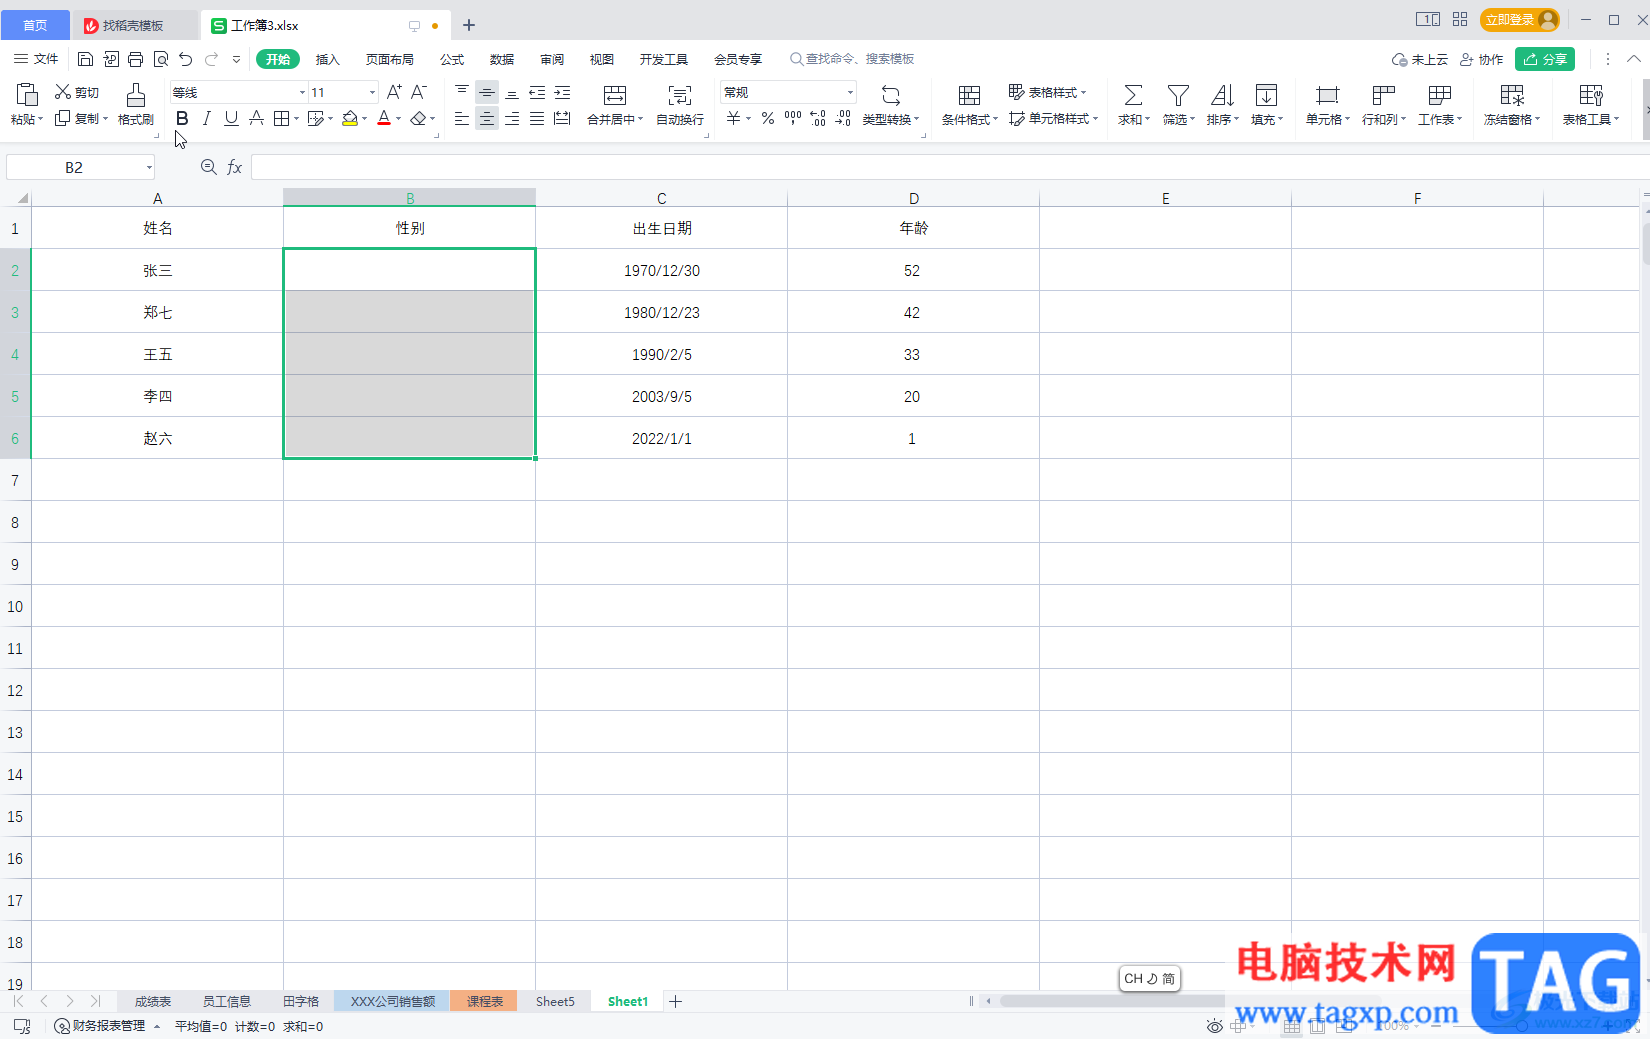Click the Save icon in quick access toolbar
Viewport: 1650px width, 1039px height.
(85, 59)
